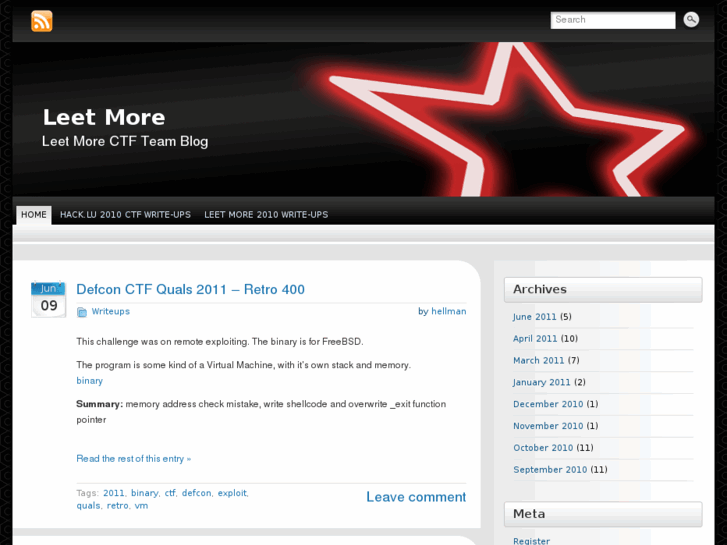Select the 2011 tag
Viewport: 727px width, 545px height.
pos(114,493)
